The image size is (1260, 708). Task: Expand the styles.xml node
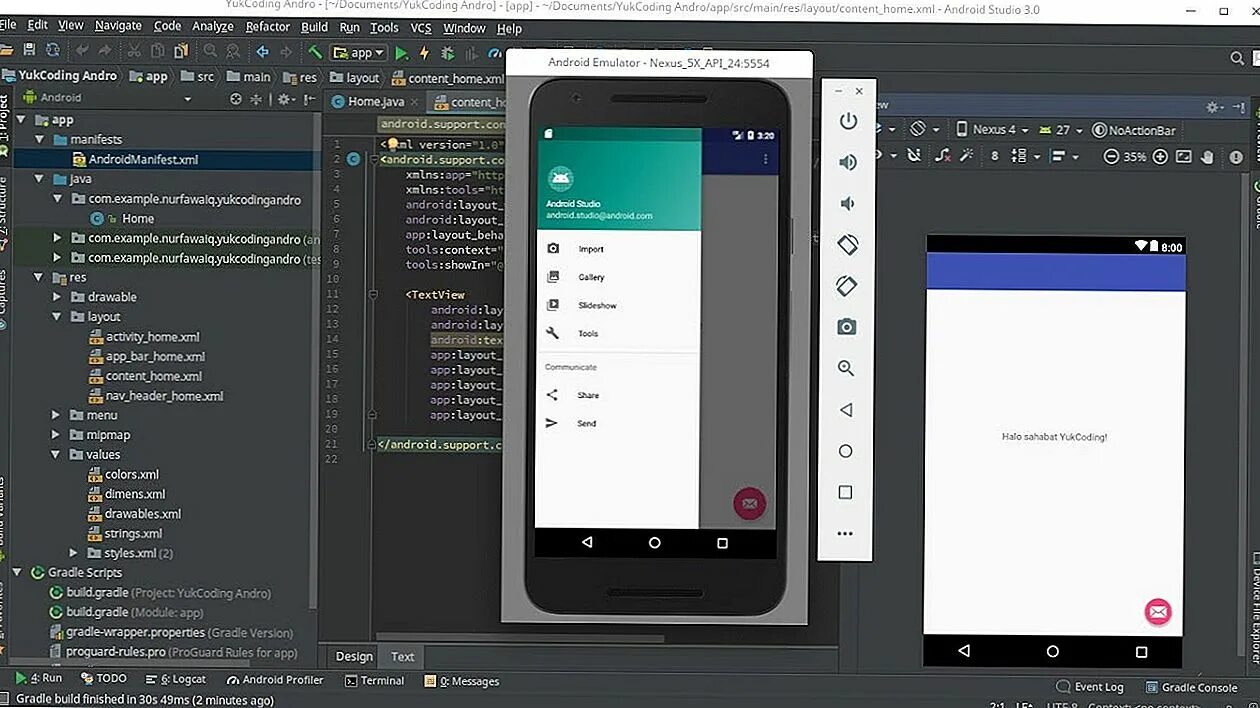tap(74, 553)
